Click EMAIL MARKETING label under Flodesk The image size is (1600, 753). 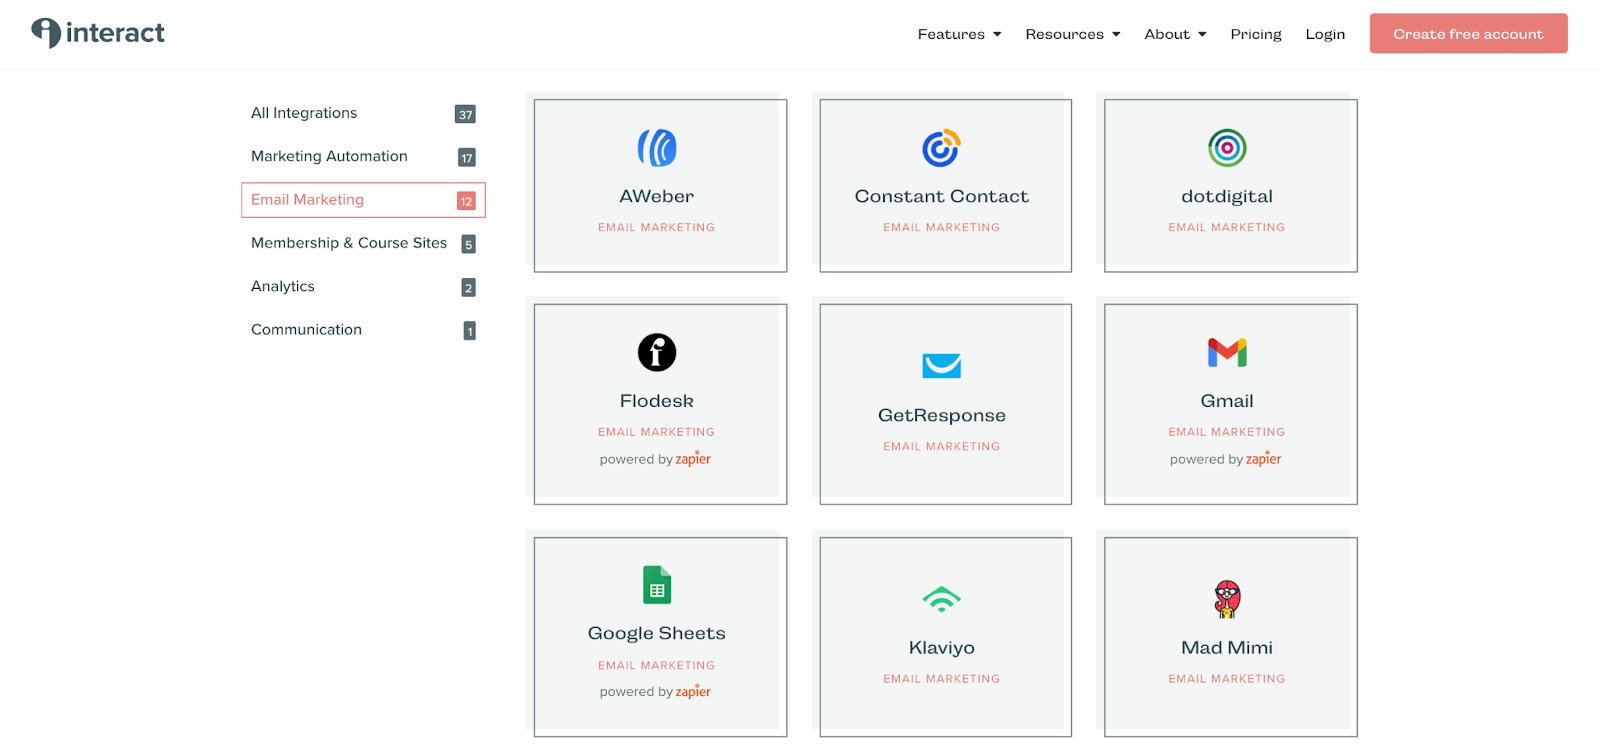657,432
